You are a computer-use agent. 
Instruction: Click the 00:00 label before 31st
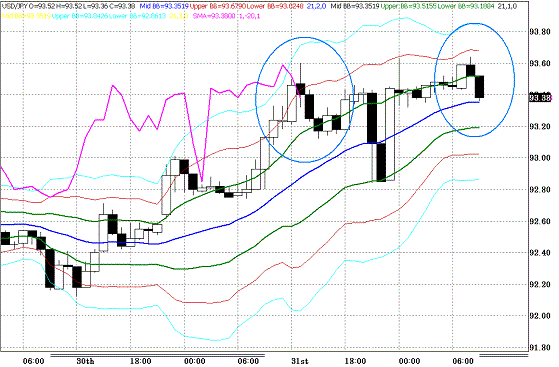(195, 361)
